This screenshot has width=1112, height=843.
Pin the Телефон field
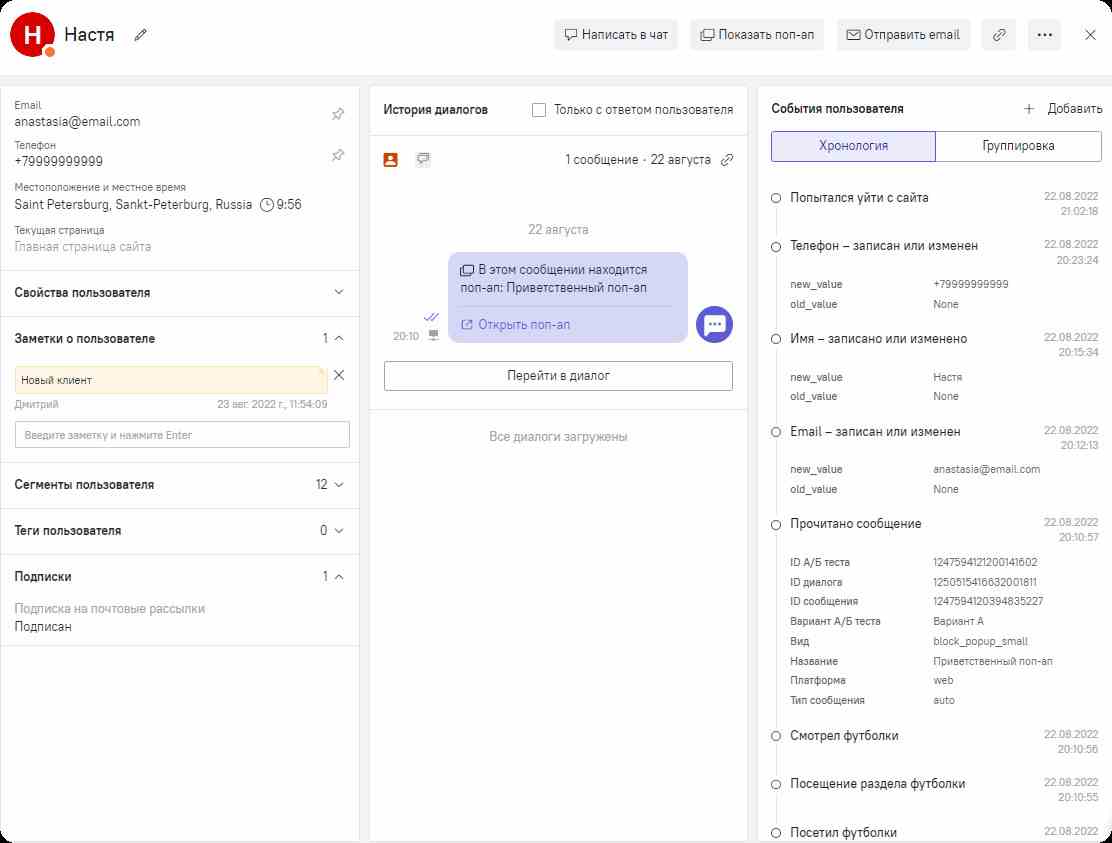click(338, 155)
